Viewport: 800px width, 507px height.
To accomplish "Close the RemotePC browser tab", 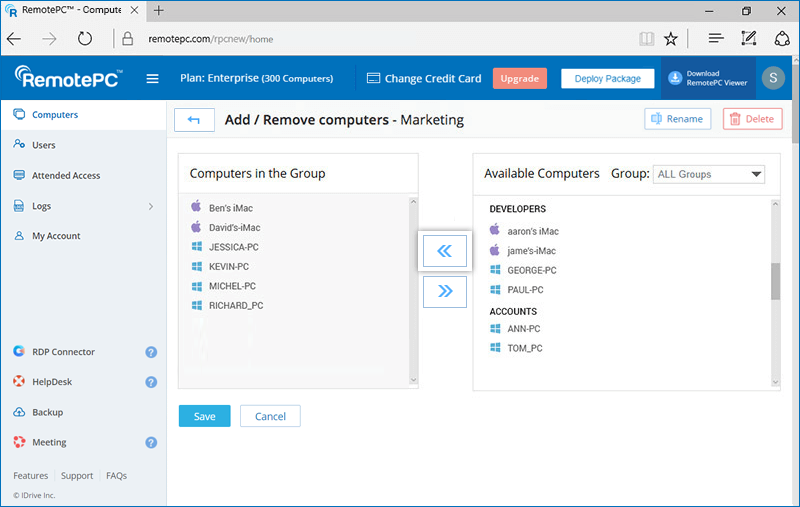I will pos(134,10).
